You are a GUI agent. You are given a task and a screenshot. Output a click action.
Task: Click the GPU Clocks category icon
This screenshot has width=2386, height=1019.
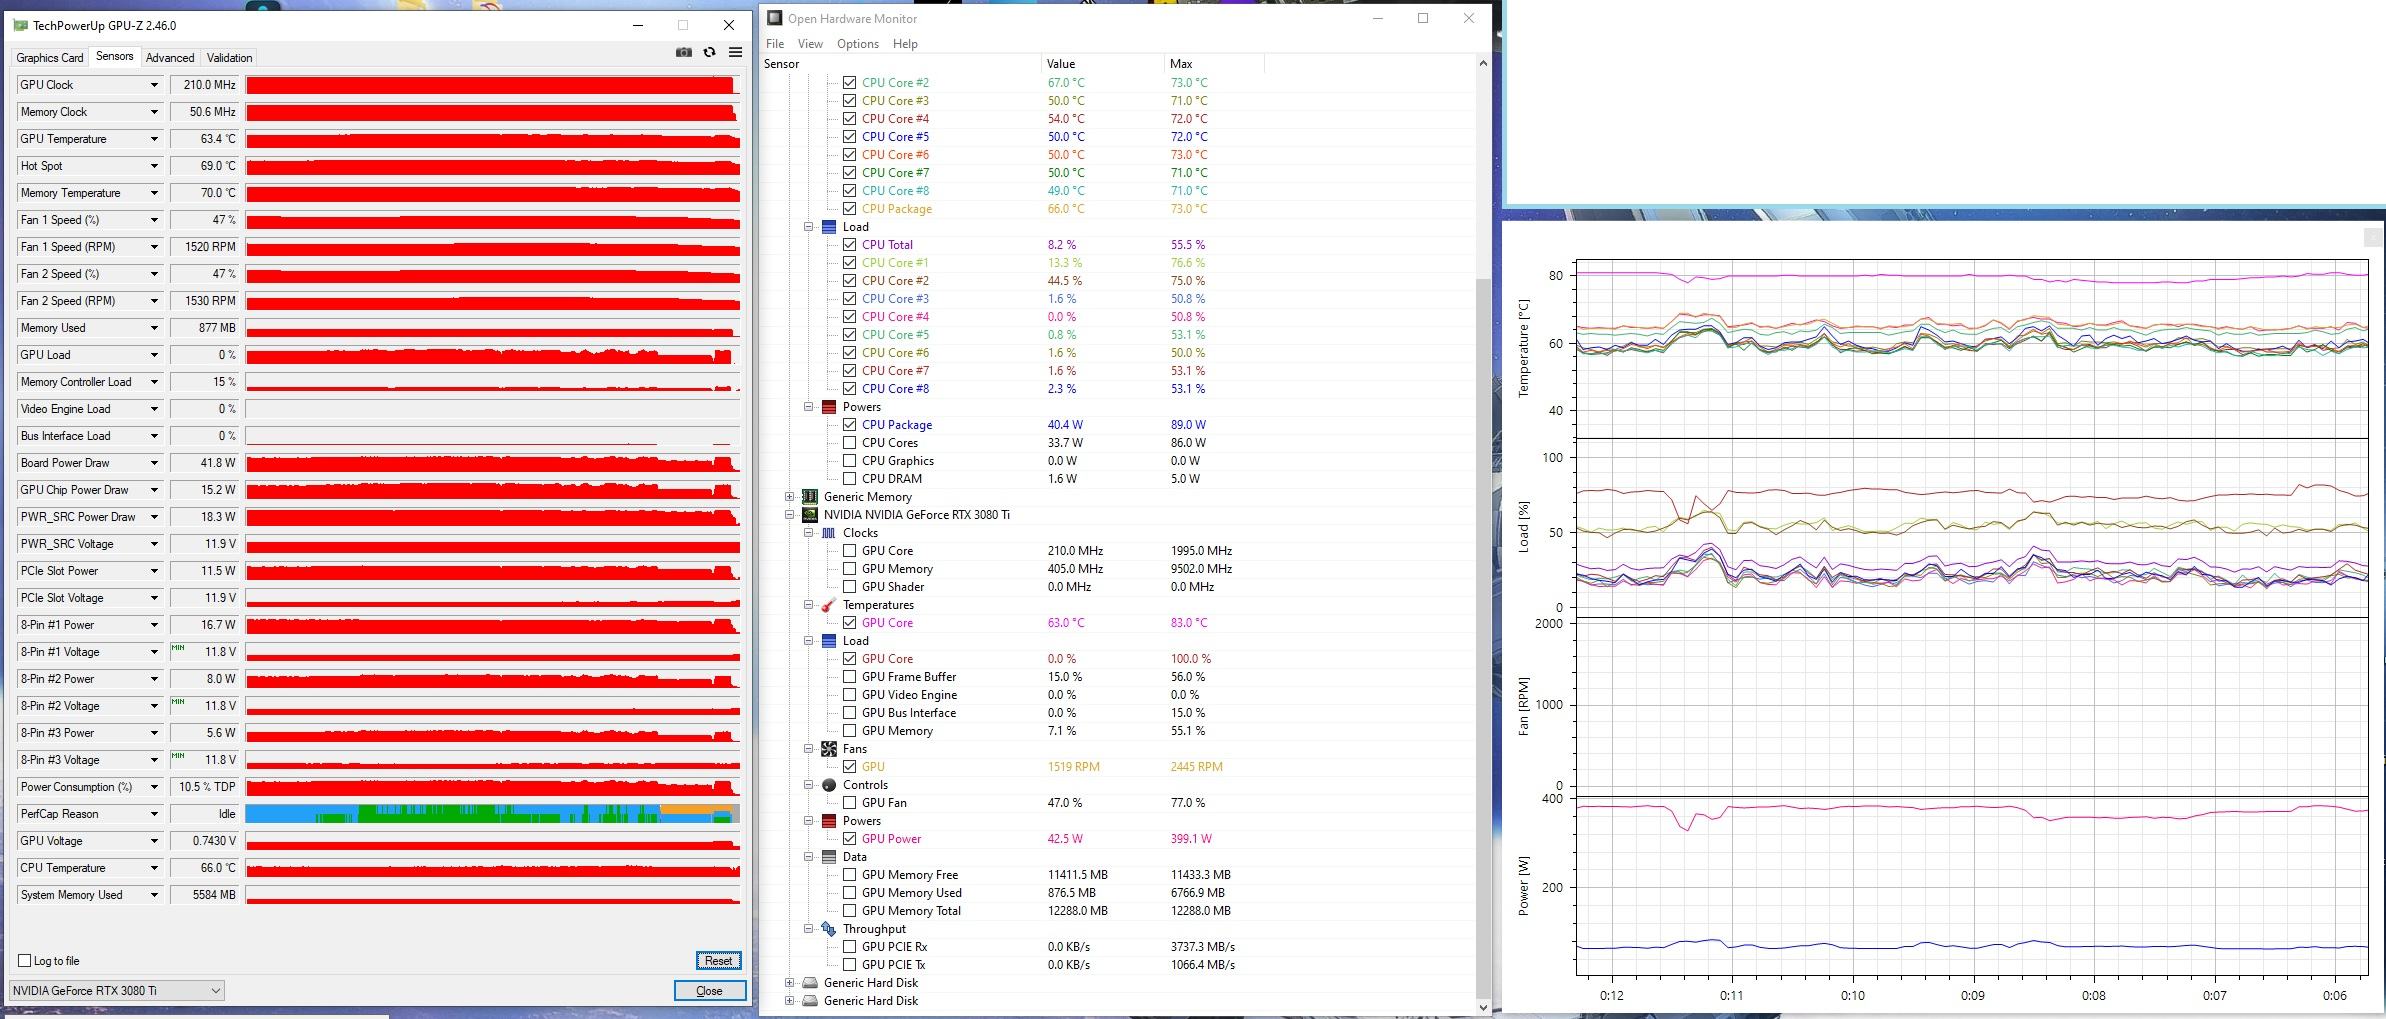tap(829, 533)
